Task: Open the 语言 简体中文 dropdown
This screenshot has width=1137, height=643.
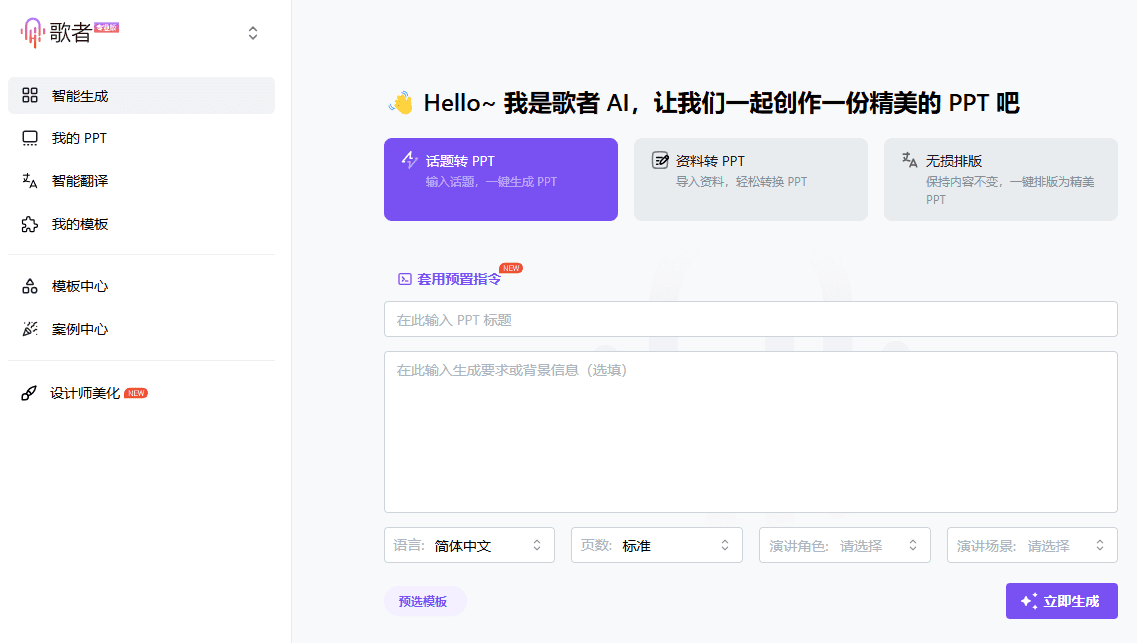Action: pyautogui.click(x=469, y=545)
